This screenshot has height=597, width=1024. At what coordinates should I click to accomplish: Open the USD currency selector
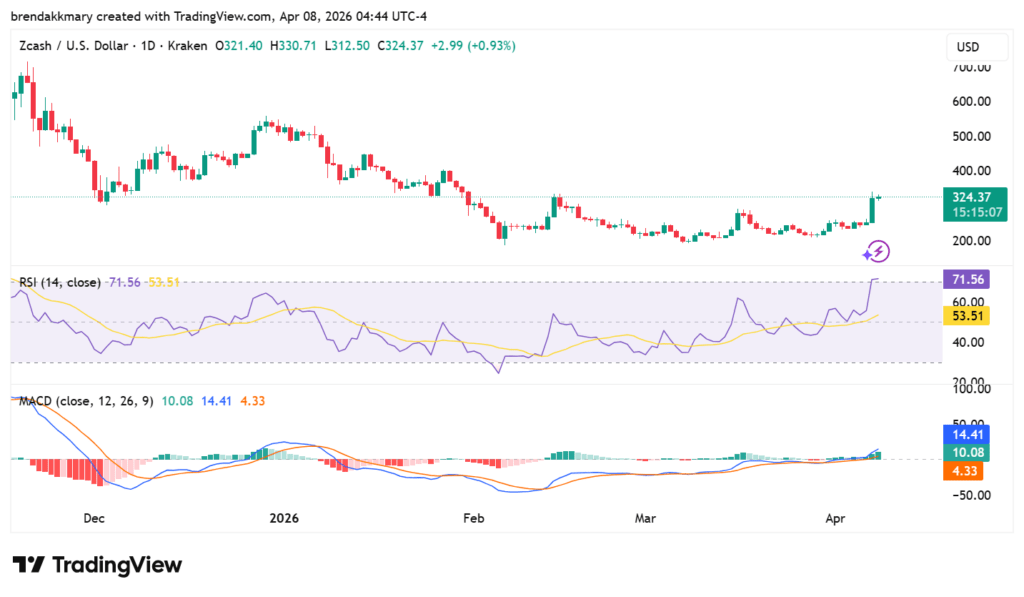click(976, 46)
